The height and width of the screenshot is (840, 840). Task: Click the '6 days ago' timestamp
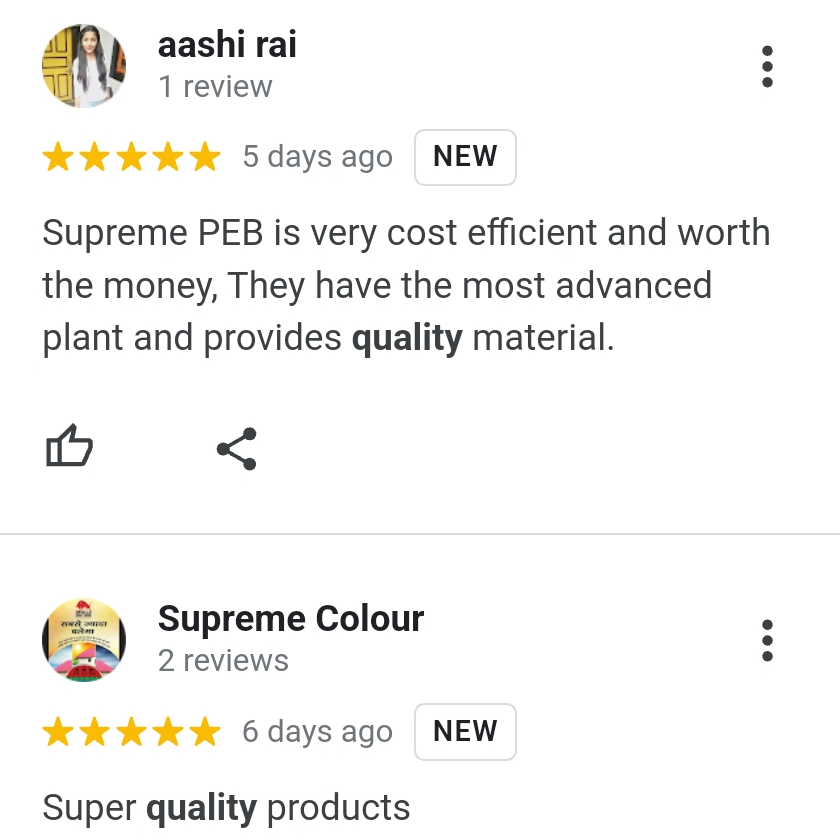coord(318,731)
